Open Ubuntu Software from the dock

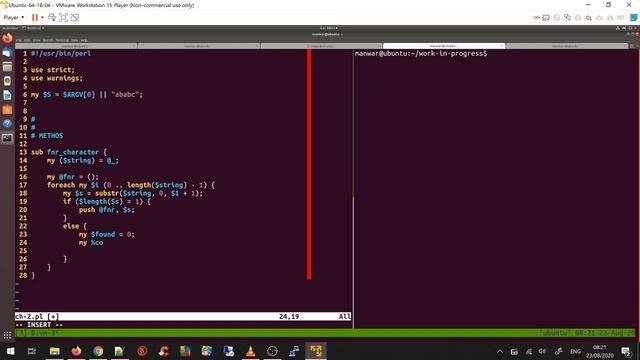7,109
